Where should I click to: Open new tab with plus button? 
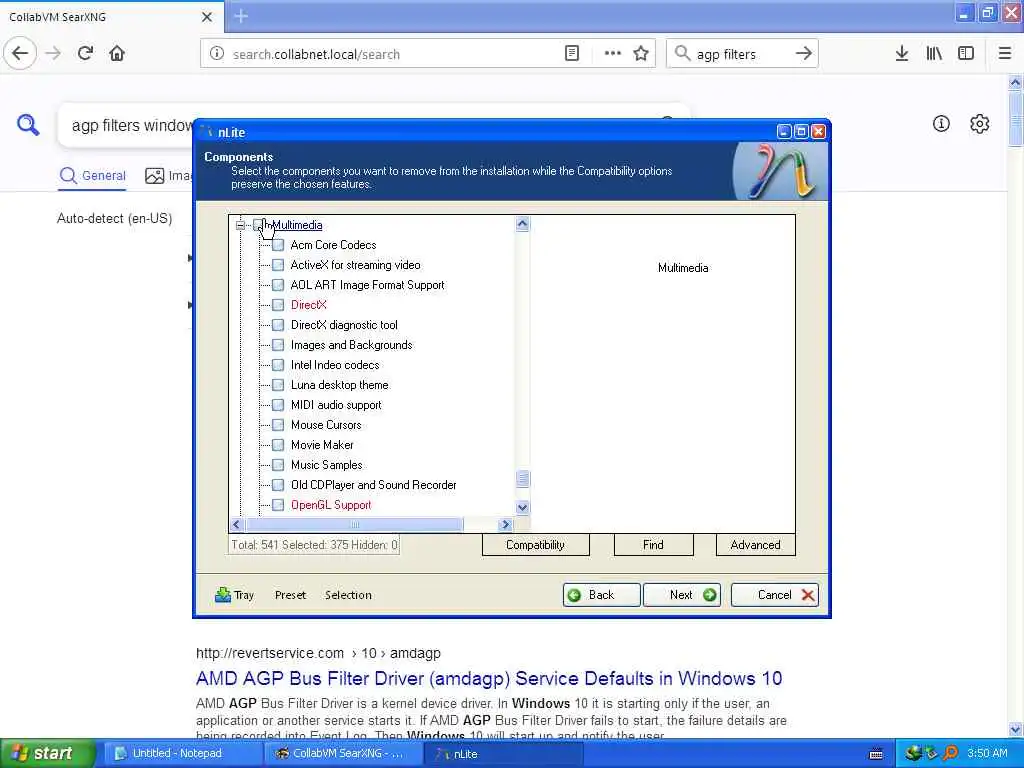tap(241, 16)
